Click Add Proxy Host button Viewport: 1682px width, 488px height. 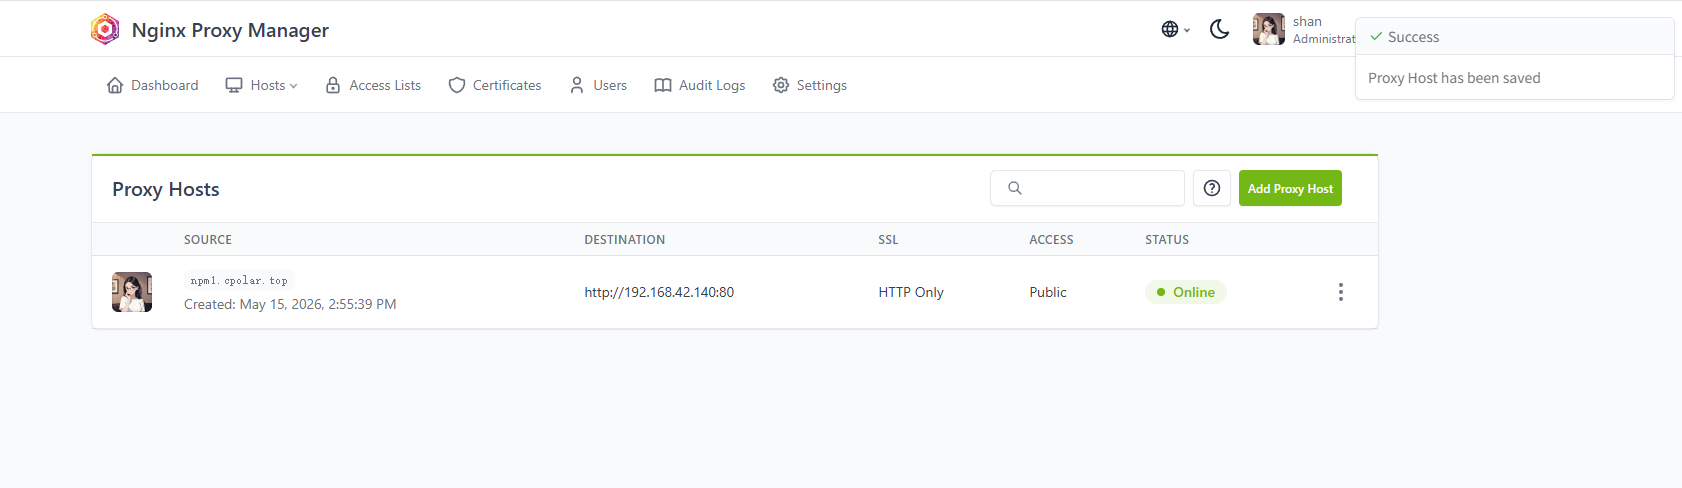click(1290, 188)
